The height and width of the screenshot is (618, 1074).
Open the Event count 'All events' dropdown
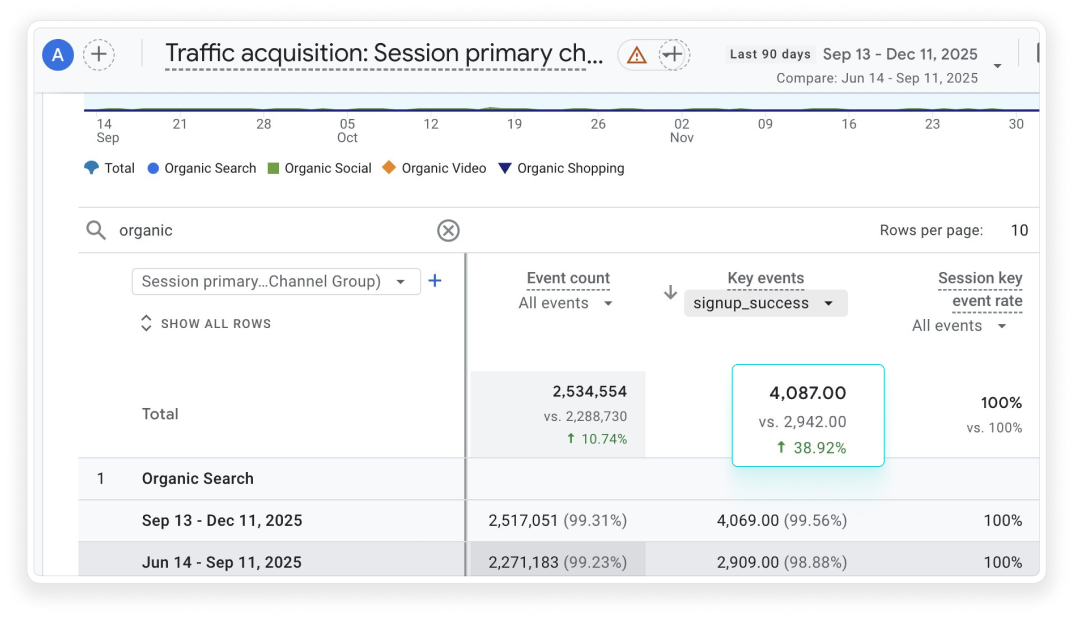pyautogui.click(x=566, y=303)
